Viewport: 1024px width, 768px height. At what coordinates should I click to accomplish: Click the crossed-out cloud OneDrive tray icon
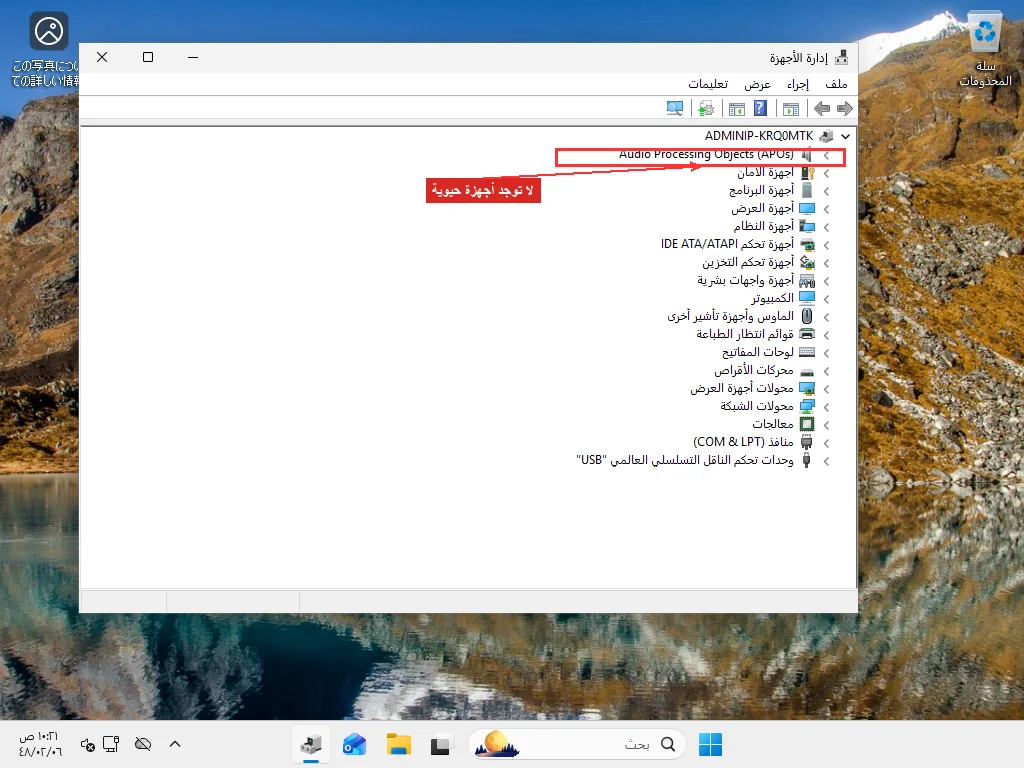[x=142, y=744]
